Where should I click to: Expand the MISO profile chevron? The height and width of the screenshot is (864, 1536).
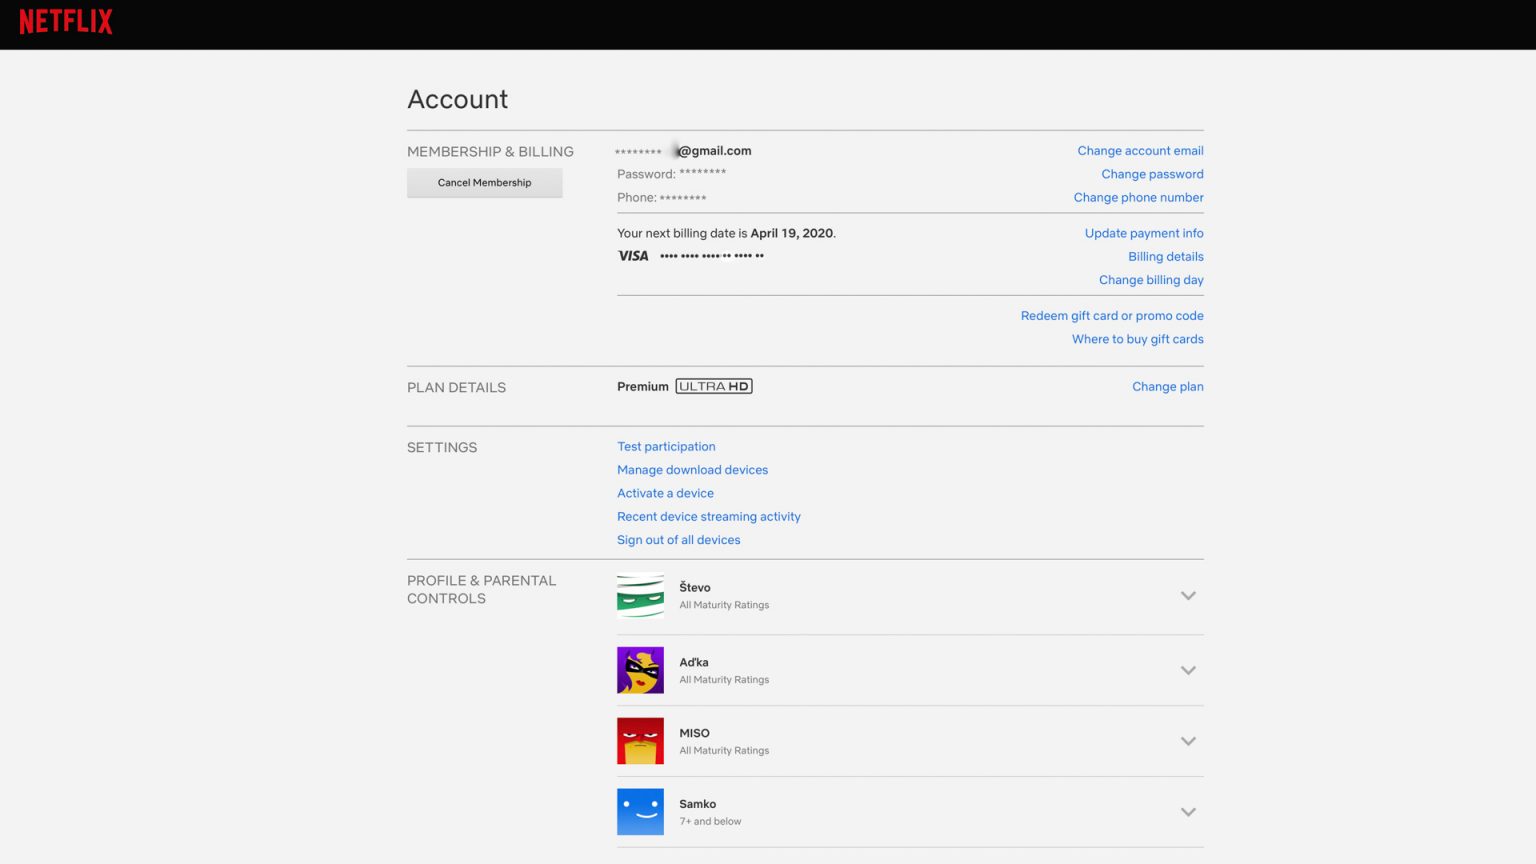(x=1188, y=742)
